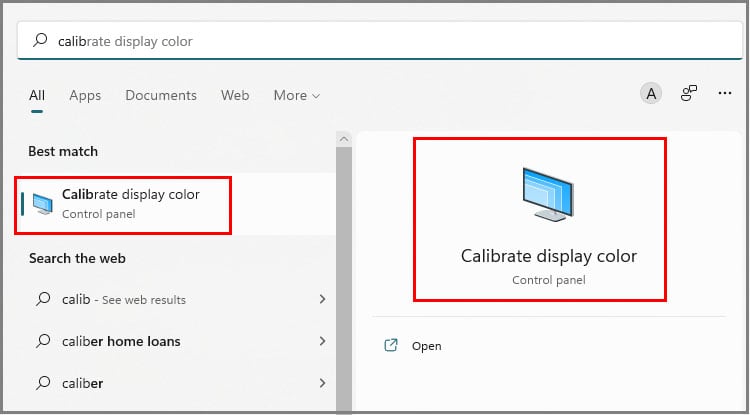This screenshot has height=415, width=750.
Task: Expand the caliber suggestion chevron
Action: point(322,383)
